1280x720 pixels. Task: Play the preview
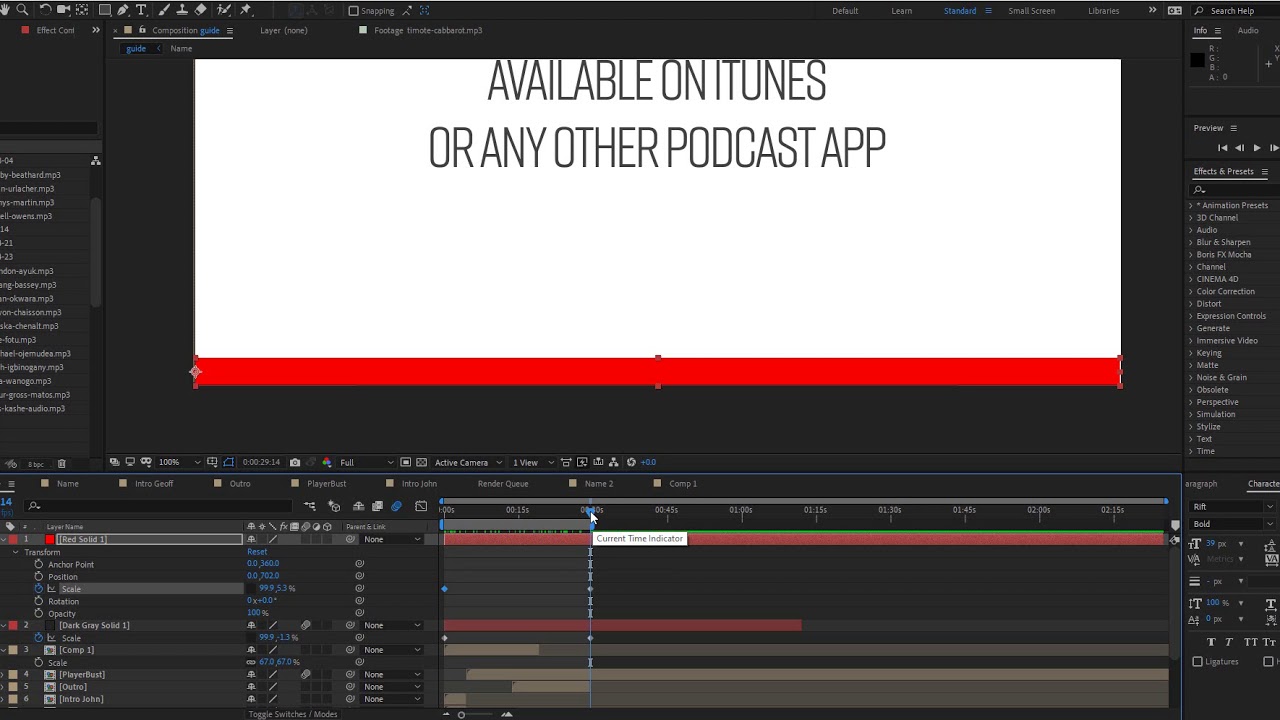(x=1257, y=148)
